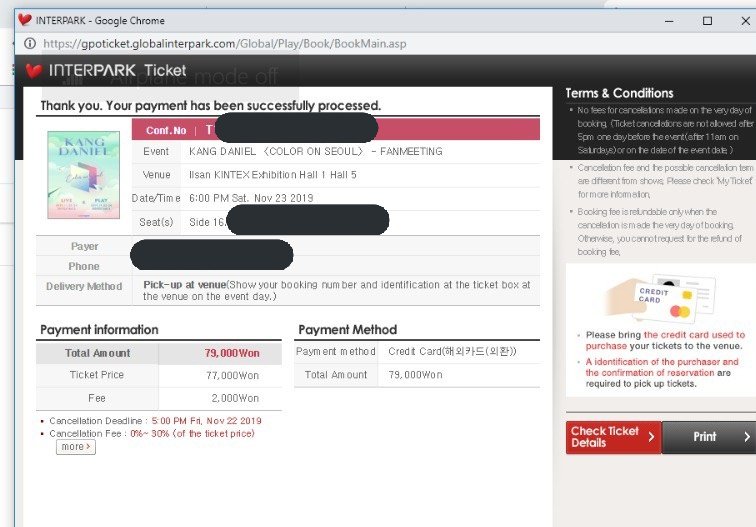756x527 pixels.
Task: Click Check Ticket Details button
Action: (613, 437)
